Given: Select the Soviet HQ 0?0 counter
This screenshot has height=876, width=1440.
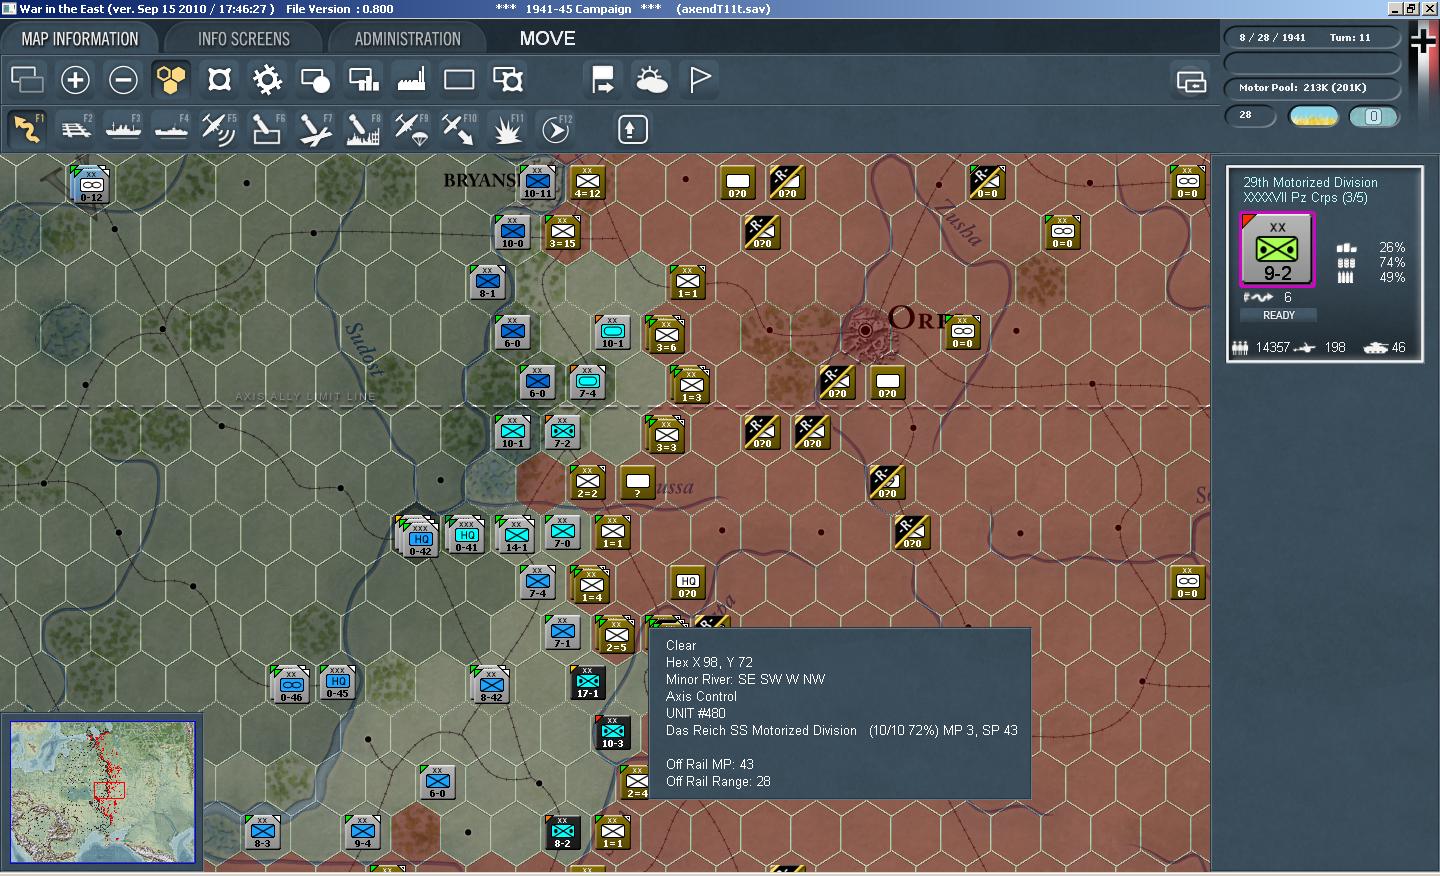Looking at the screenshot, I should coord(688,582).
